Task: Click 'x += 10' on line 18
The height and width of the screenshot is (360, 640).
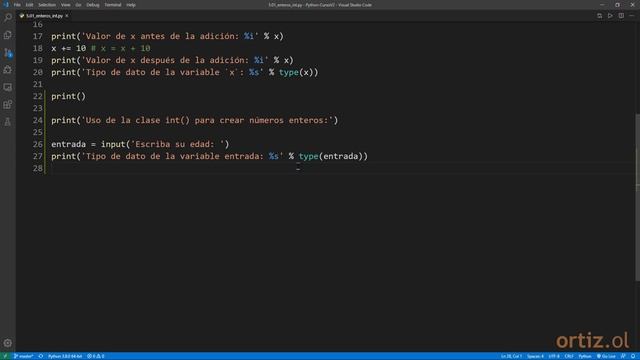Action: [69, 49]
